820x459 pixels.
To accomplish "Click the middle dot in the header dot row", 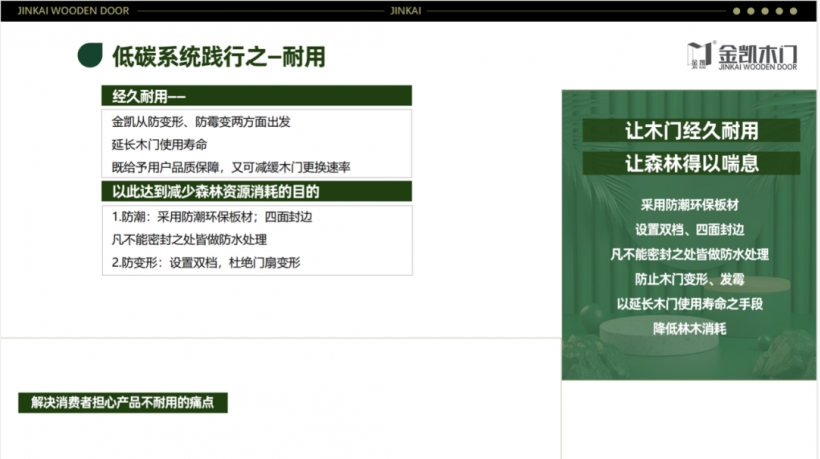I will click(765, 11).
